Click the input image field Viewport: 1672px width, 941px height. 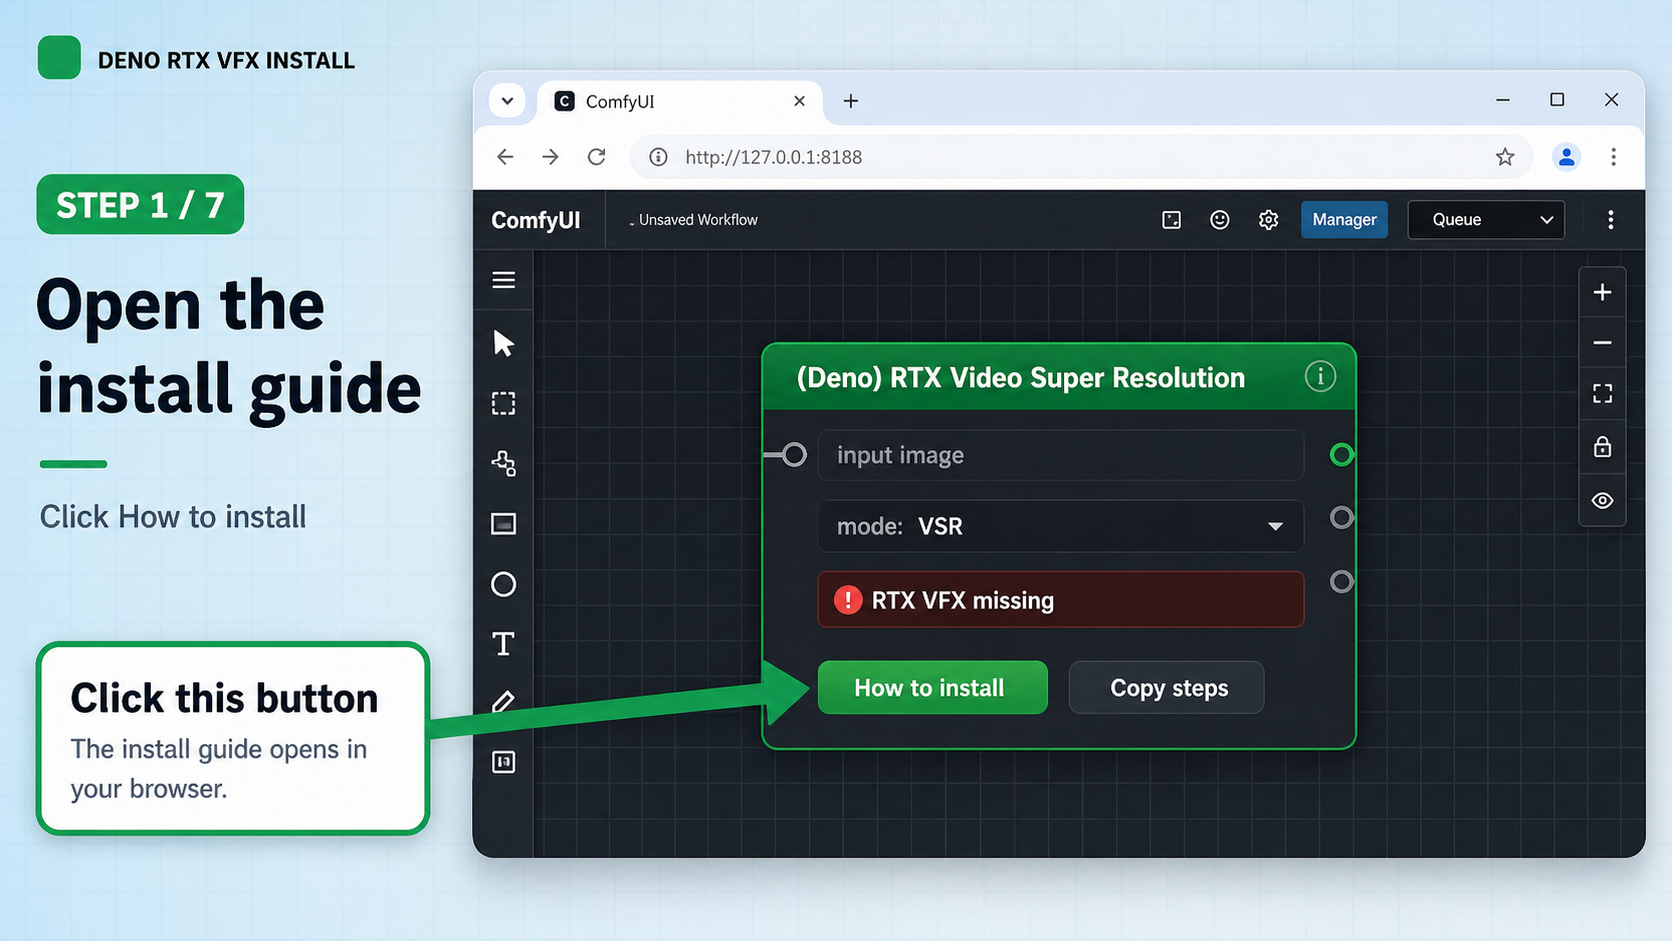click(1061, 455)
